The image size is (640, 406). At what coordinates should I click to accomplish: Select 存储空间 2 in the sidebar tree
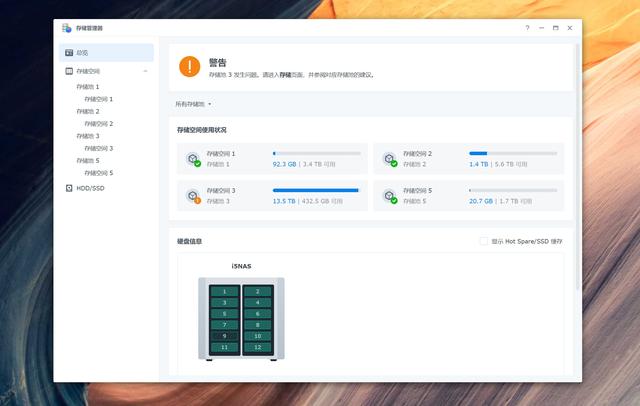(98, 124)
